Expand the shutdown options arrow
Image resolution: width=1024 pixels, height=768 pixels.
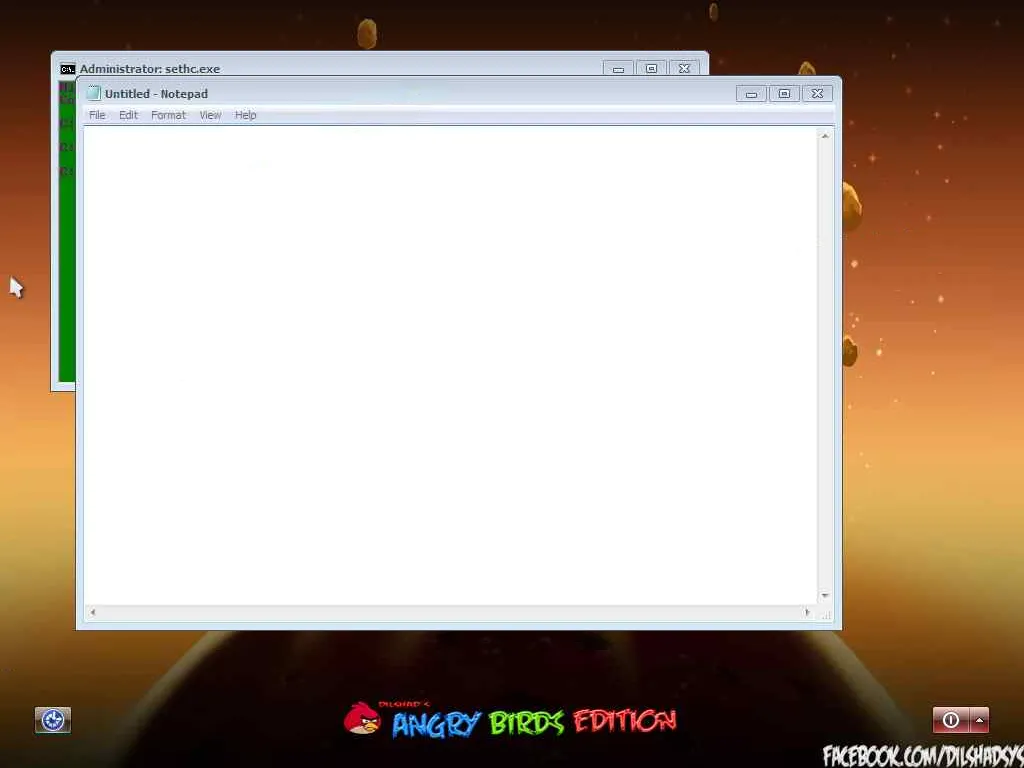980,720
